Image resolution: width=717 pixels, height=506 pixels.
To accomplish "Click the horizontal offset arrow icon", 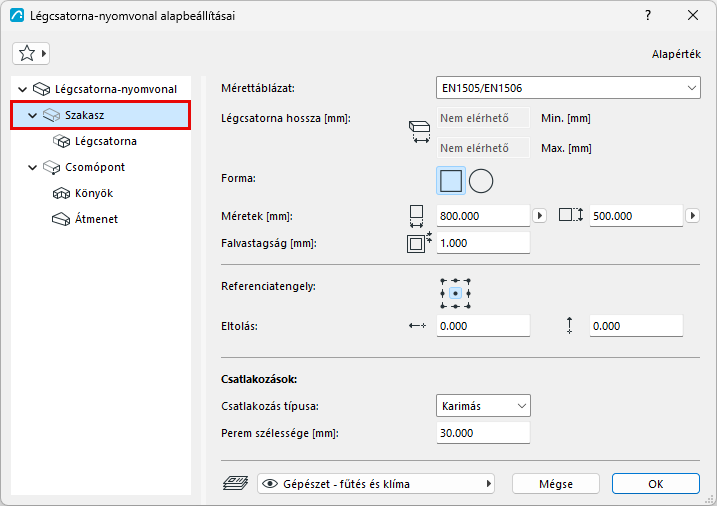I will pyautogui.click(x=417, y=325).
